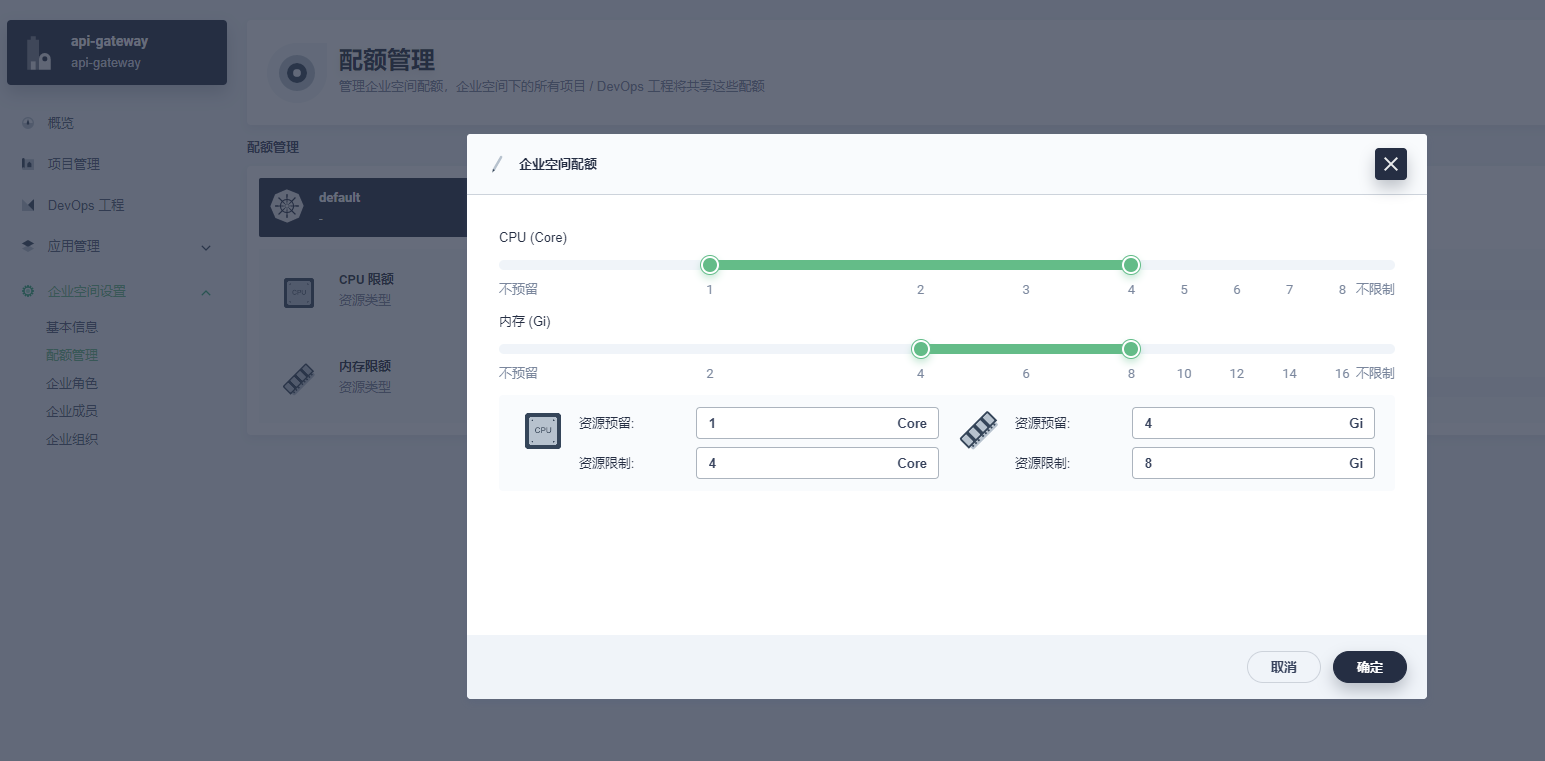Image resolution: width=1545 pixels, height=761 pixels.
Task: Click the DevOps 工程 sidebar icon
Action: (28, 205)
